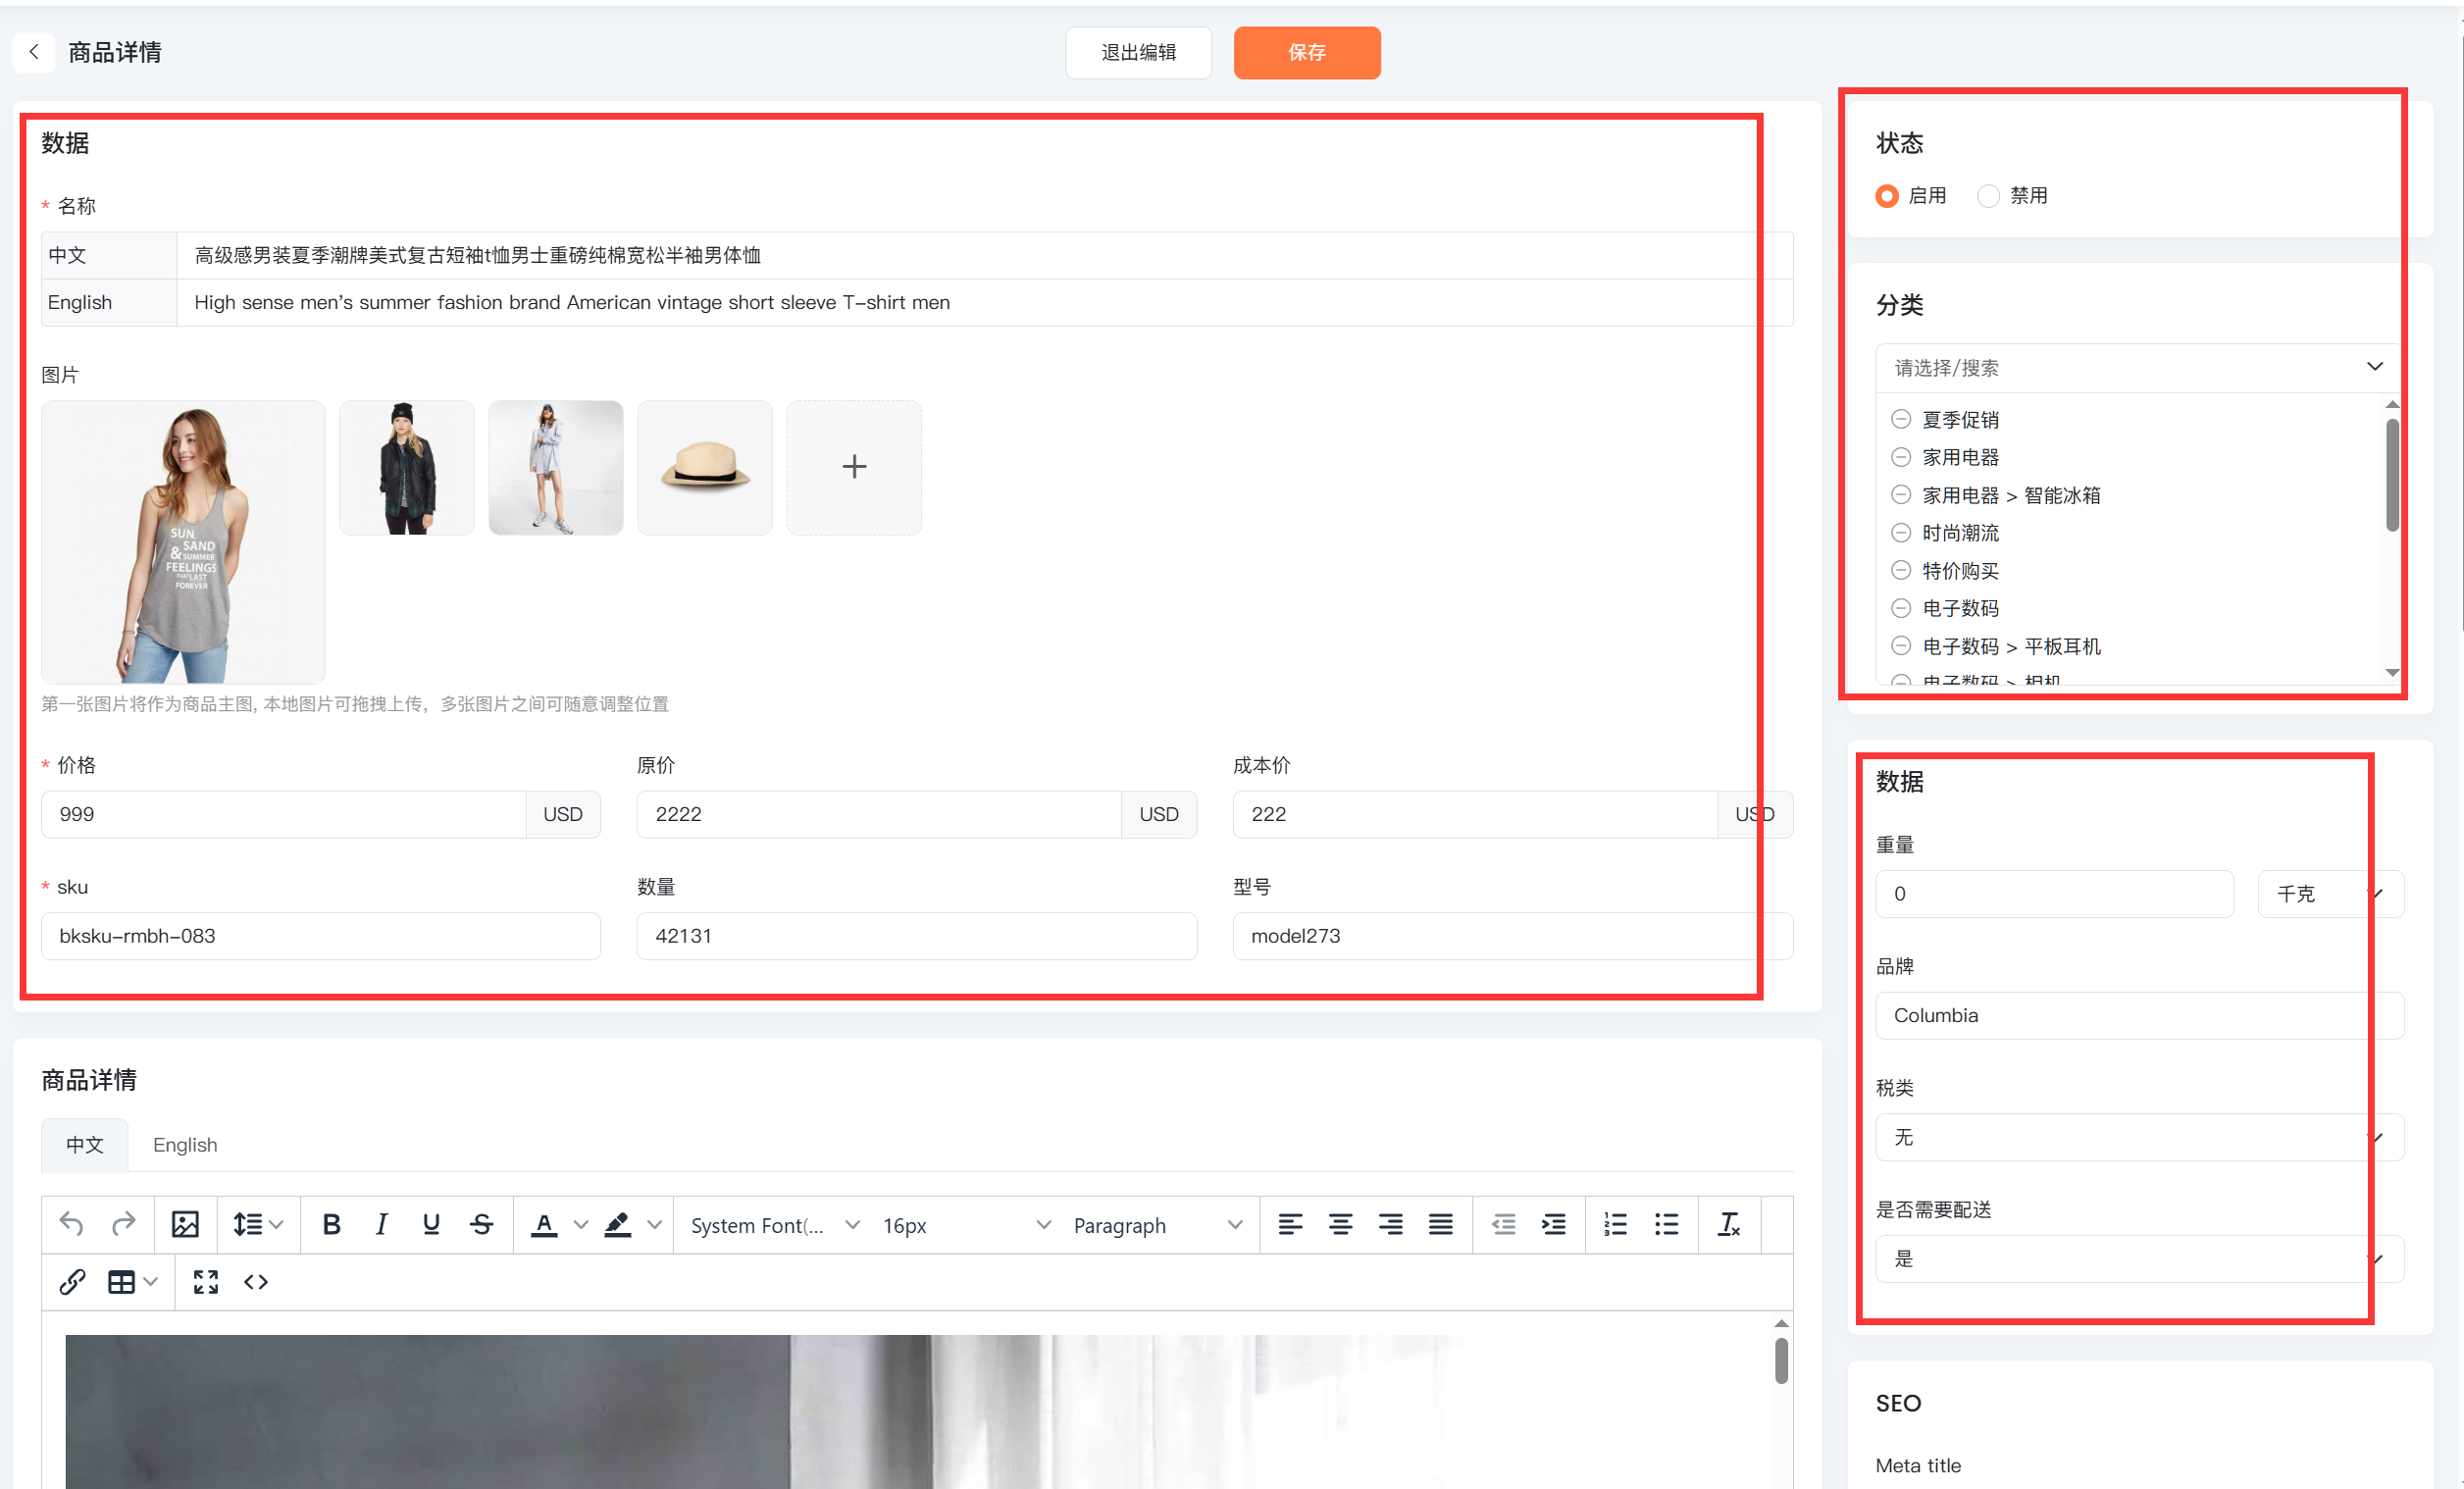Open the Paragraph format dropdown

(x=1157, y=1225)
